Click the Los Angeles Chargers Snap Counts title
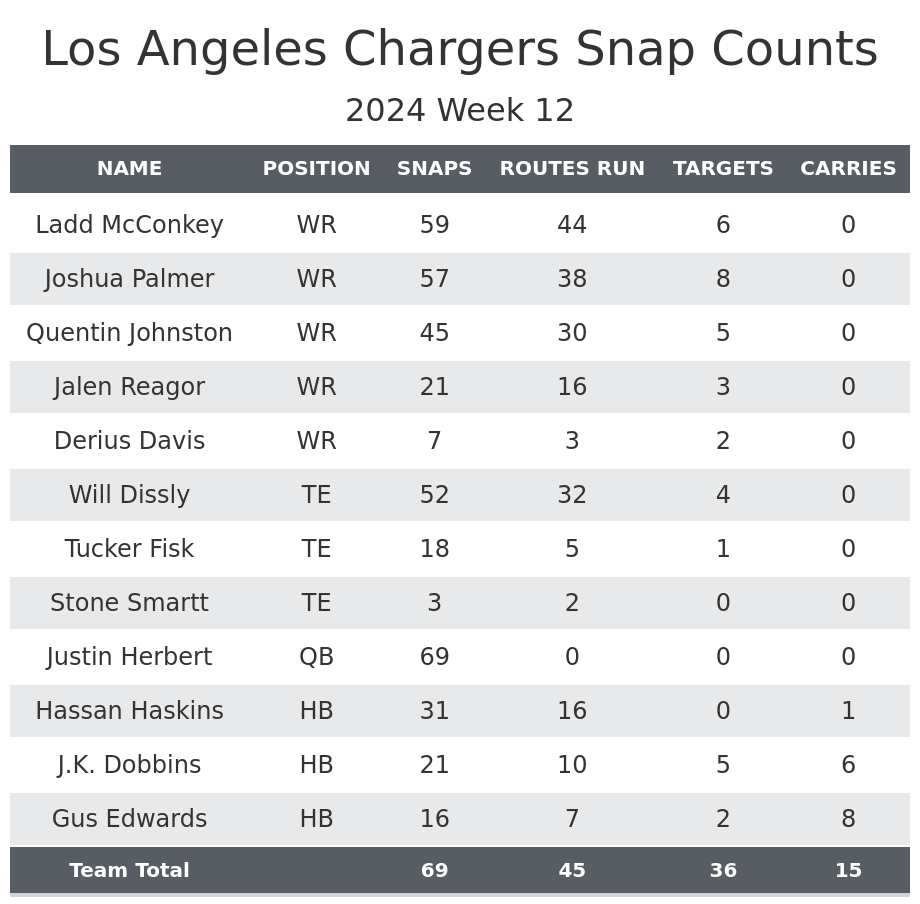Screen dimensions: 920x904 coord(460,50)
